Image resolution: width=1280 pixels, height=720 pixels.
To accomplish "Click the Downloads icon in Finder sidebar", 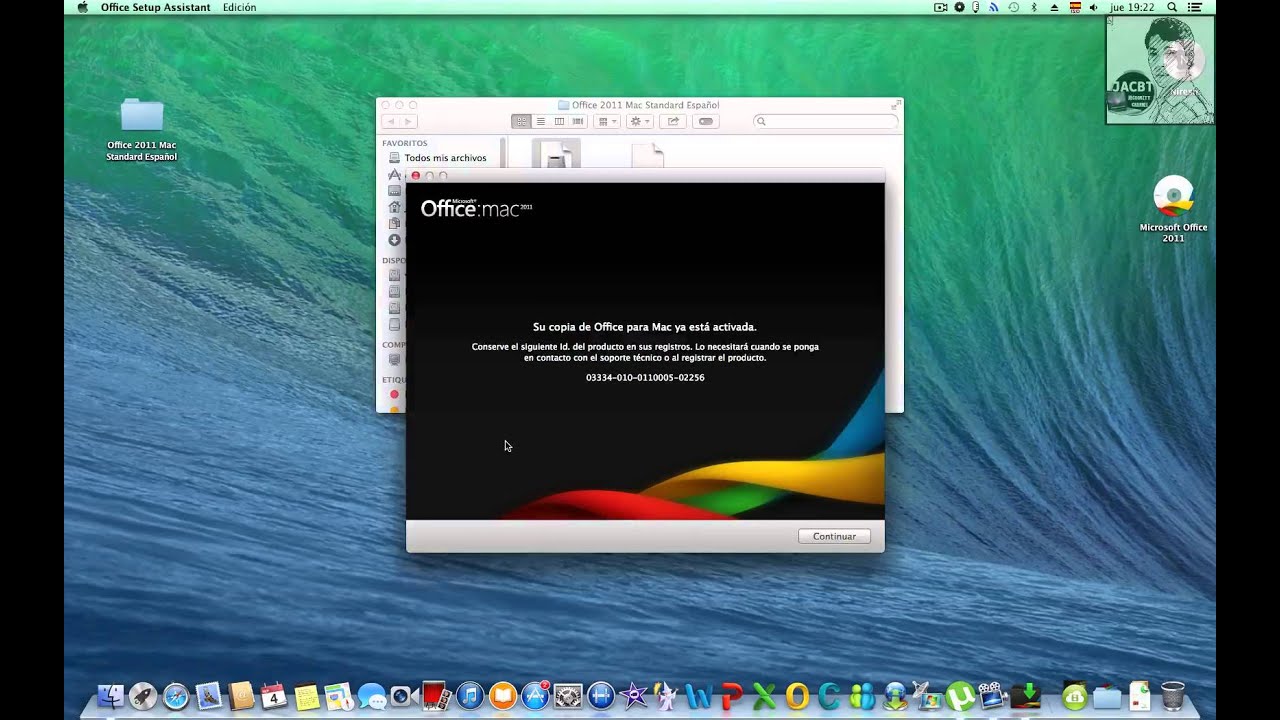I will coord(394,240).
